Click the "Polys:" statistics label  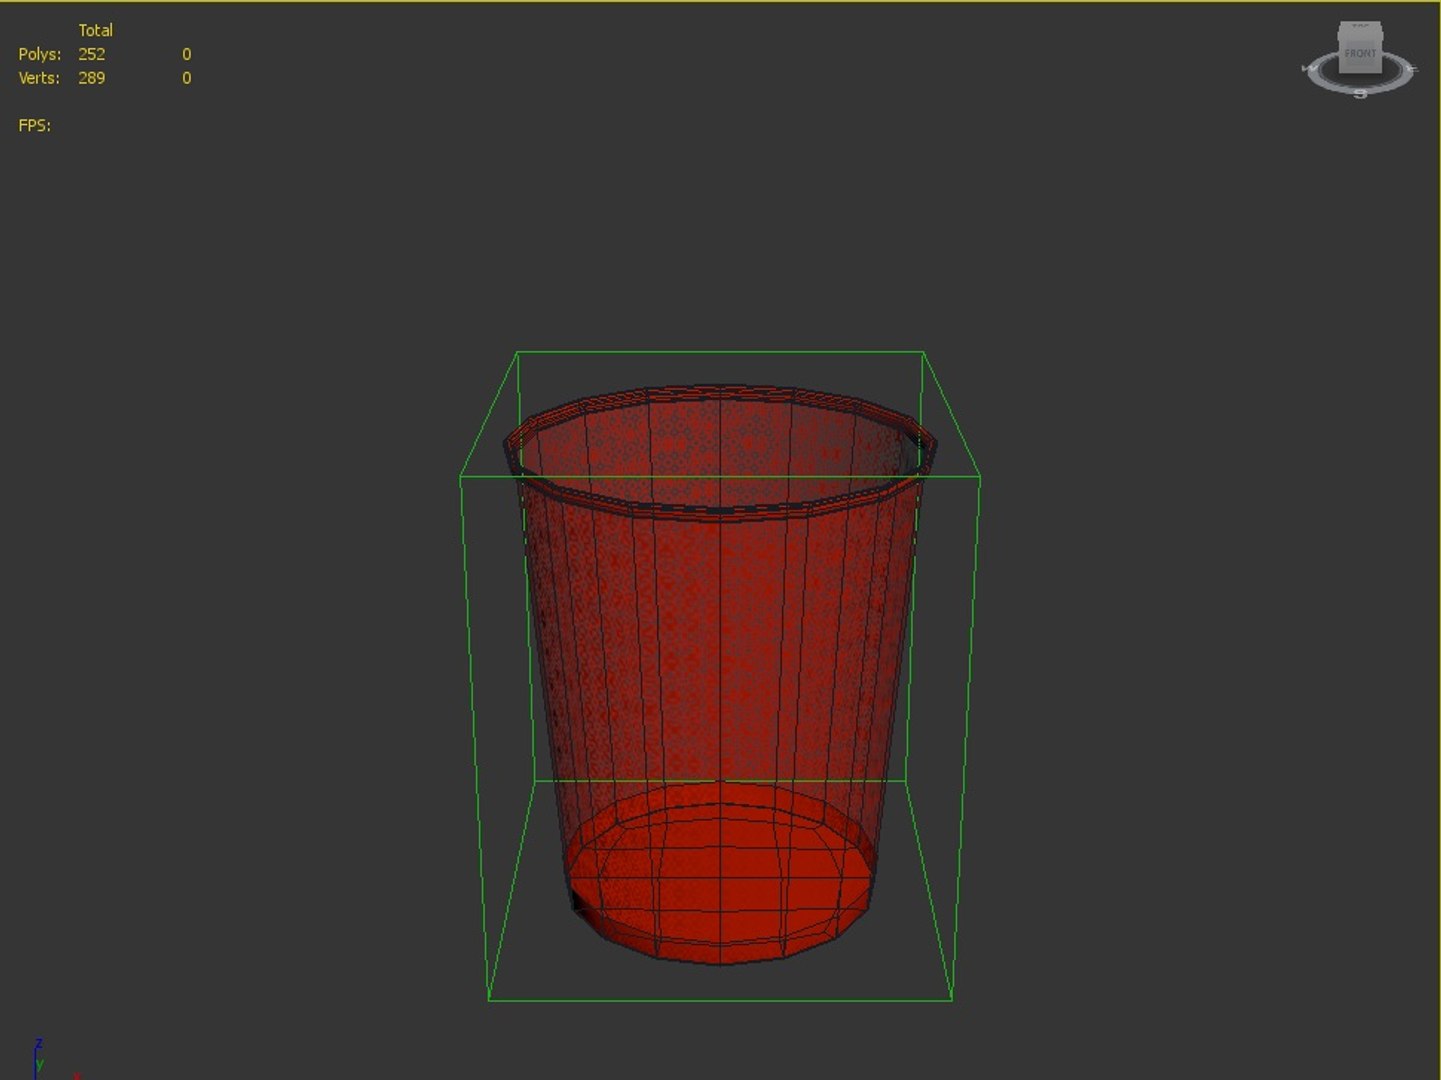(x=40, y=54)
